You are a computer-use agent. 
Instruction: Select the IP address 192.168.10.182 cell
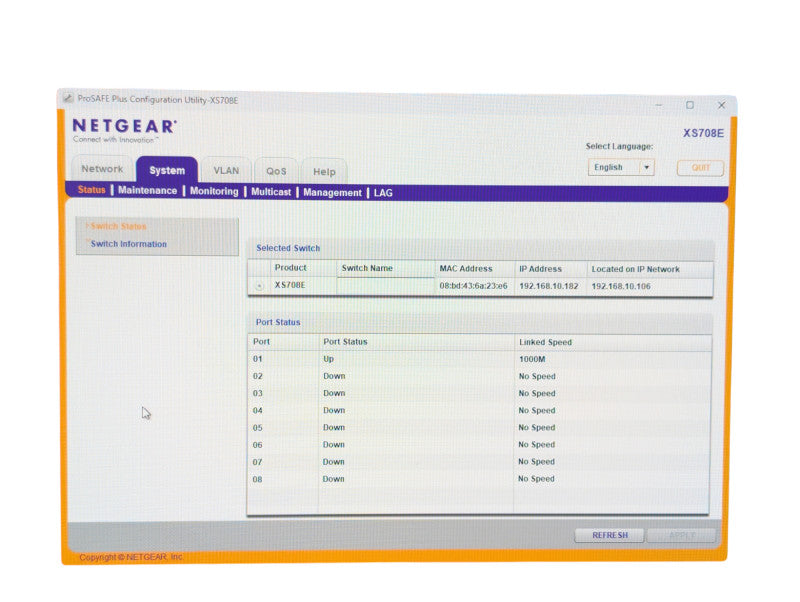(548, 286)
